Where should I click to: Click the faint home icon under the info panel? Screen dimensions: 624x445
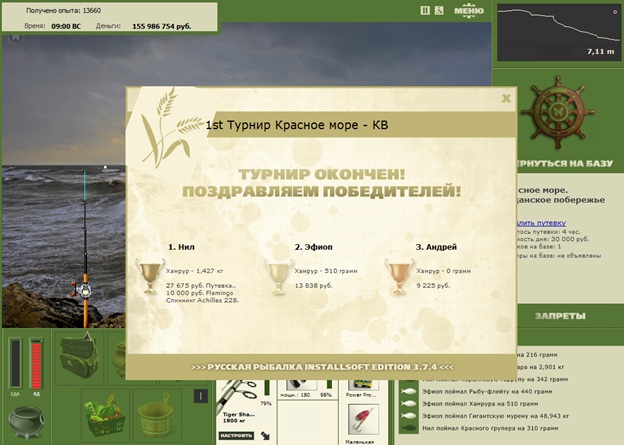[16, 37]
